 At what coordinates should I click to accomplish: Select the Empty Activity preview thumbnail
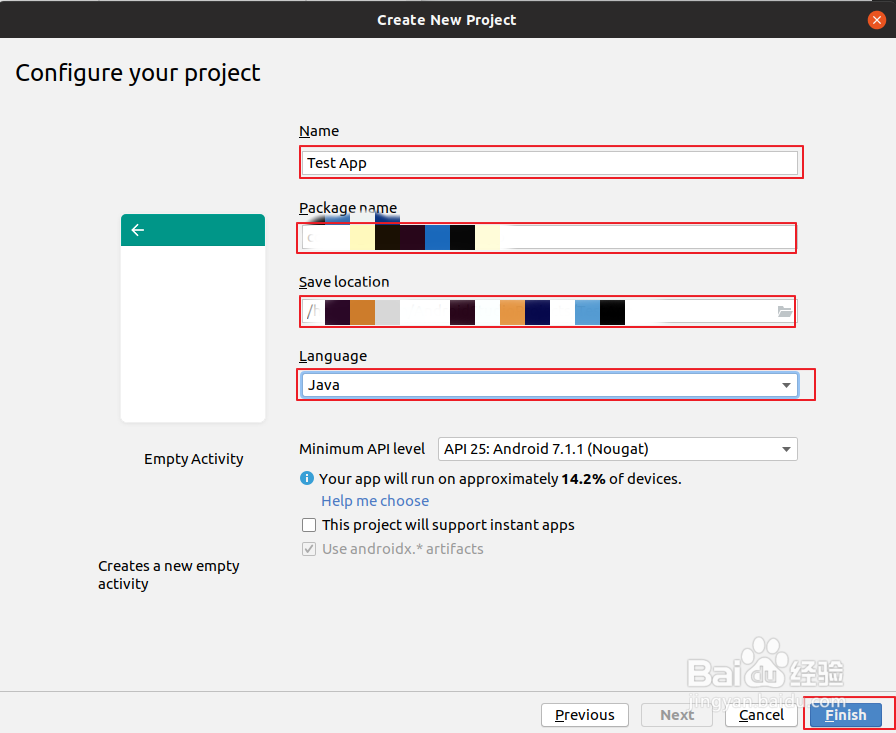pyautogui.click(x=193, y=318)
